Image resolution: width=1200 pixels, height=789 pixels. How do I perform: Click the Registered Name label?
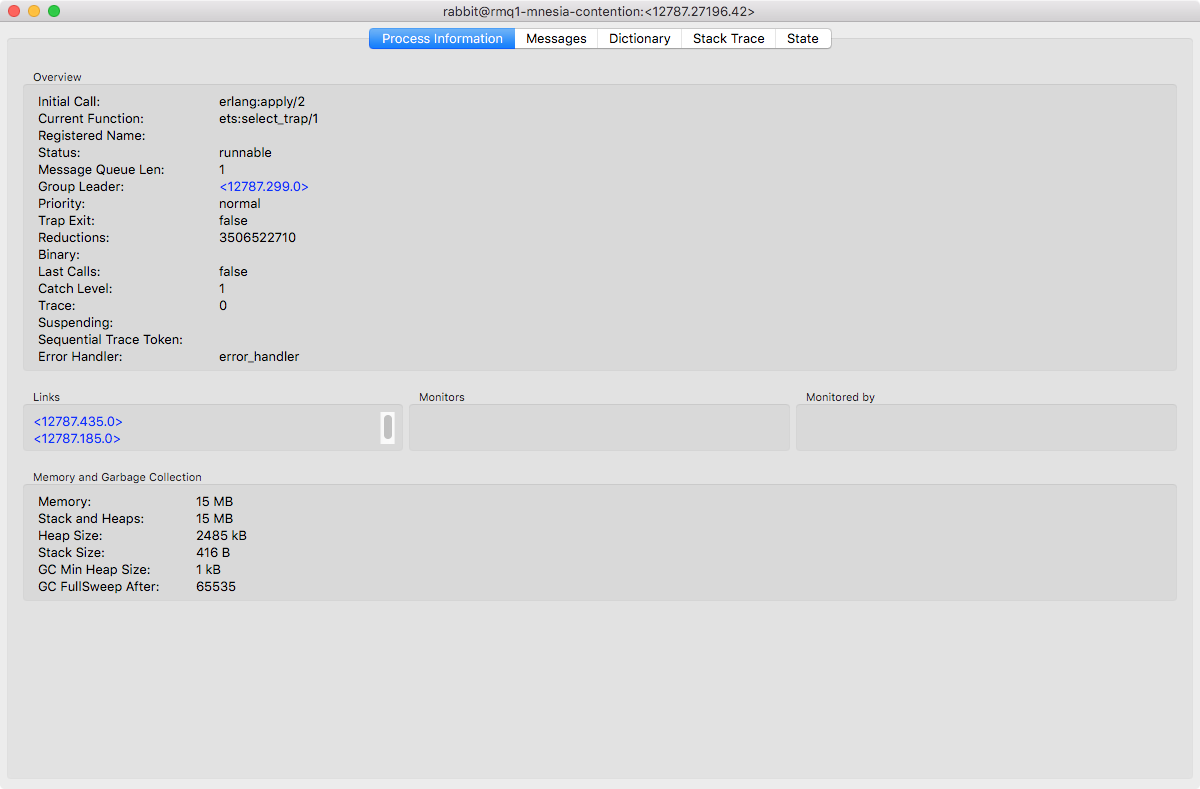92,136
